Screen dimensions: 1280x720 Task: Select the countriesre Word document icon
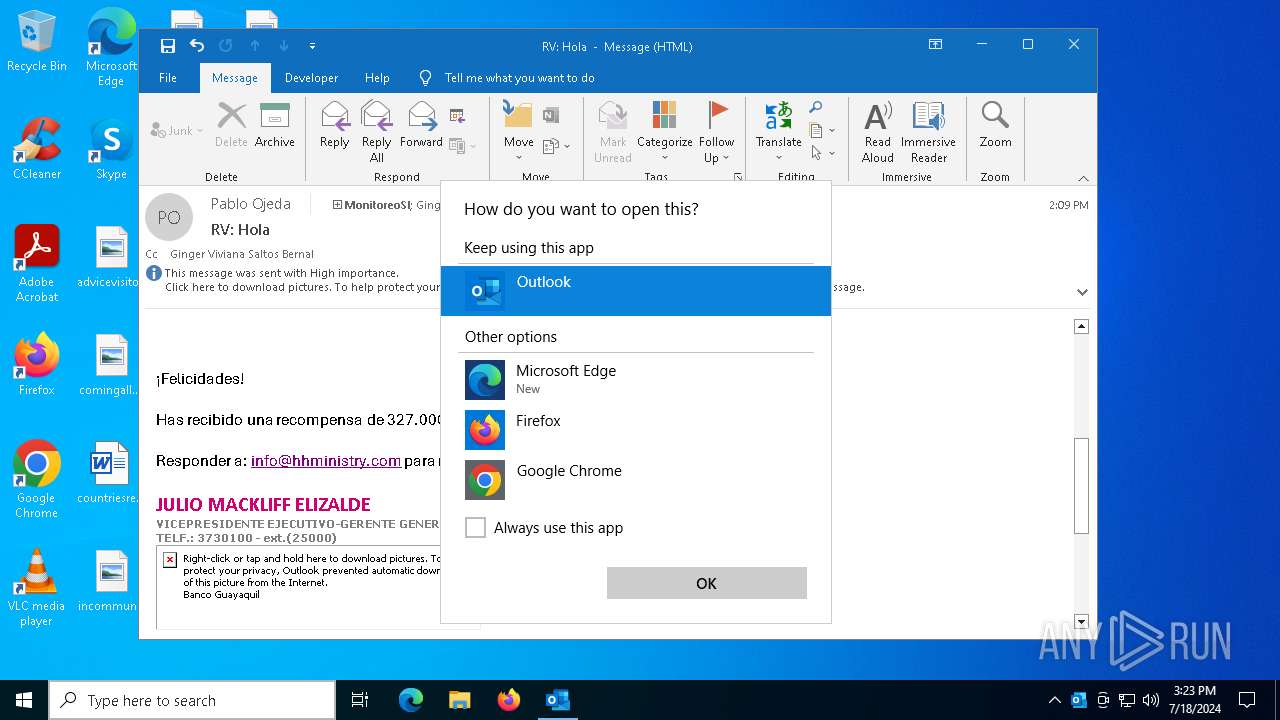(x=110, y=473)
